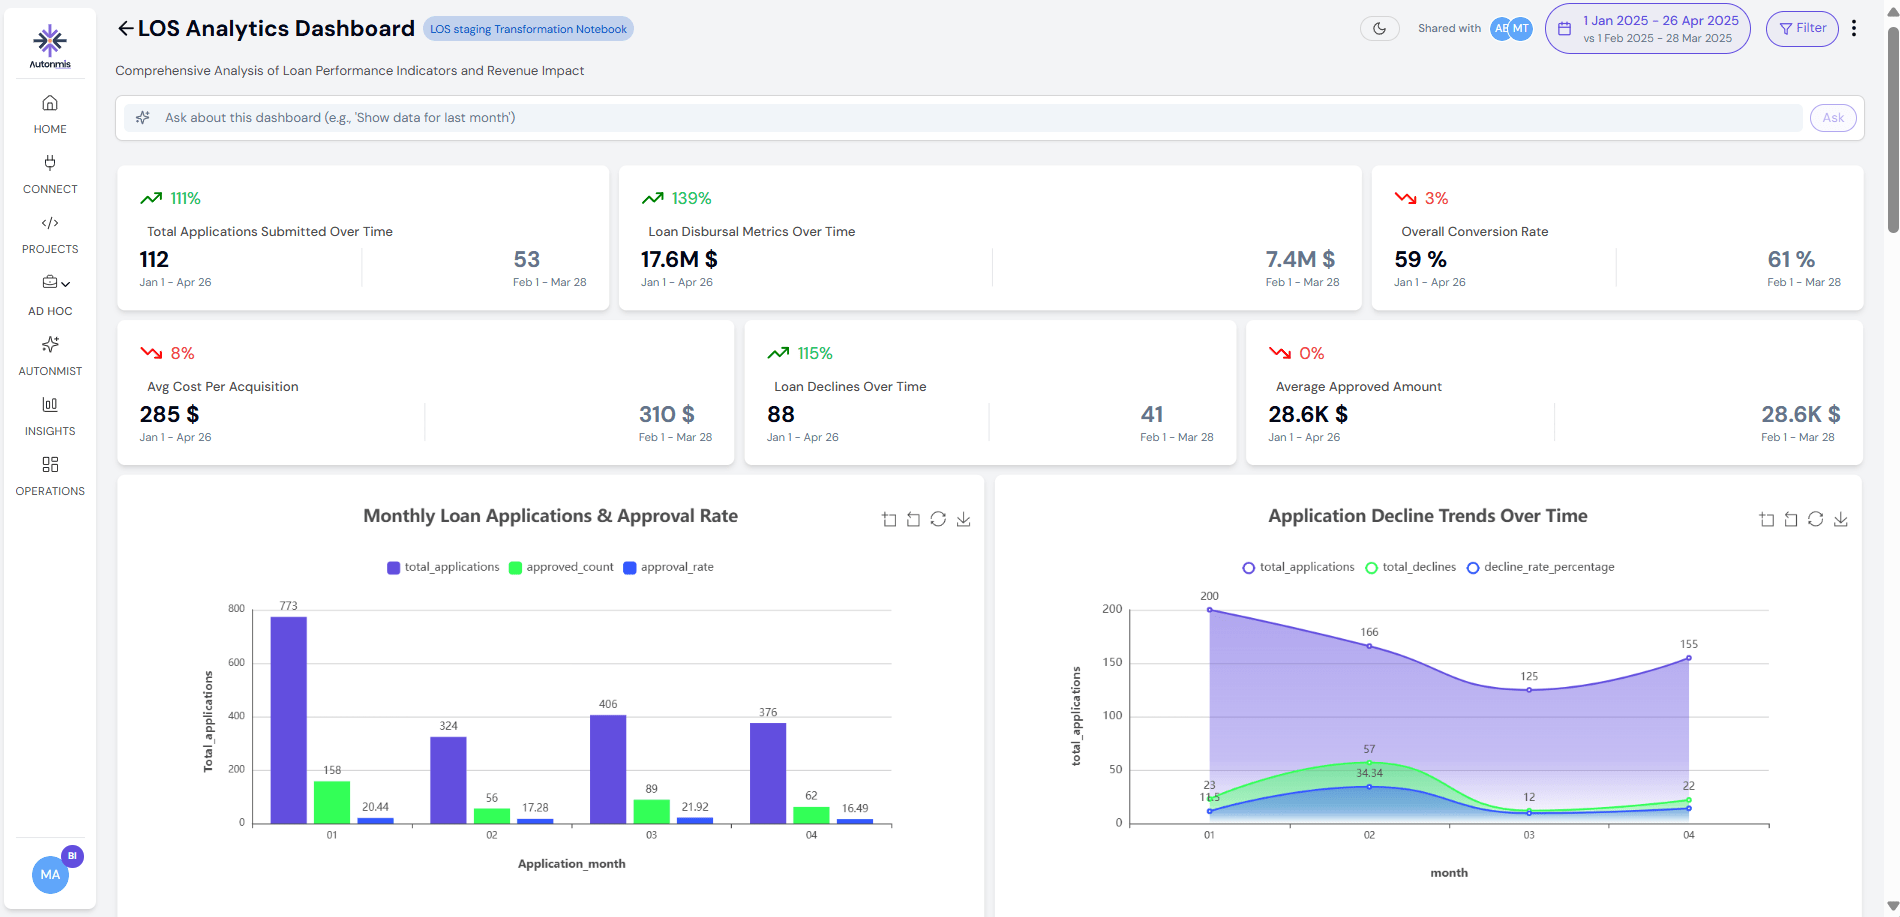Open the LOS staging Transformation Notebook link

click(528, 29)
